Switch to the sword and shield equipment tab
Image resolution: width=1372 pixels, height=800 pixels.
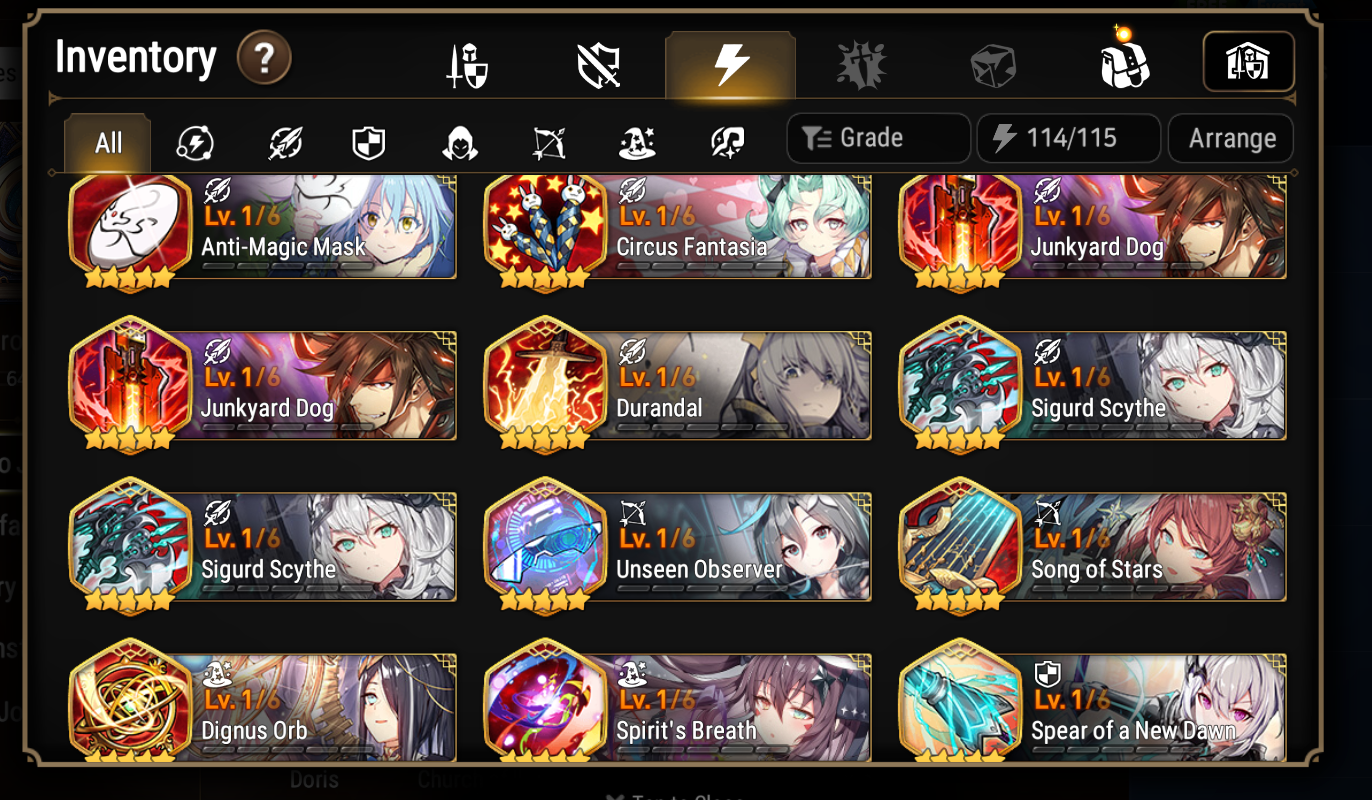pyautogui.click(x=467, y=66)
